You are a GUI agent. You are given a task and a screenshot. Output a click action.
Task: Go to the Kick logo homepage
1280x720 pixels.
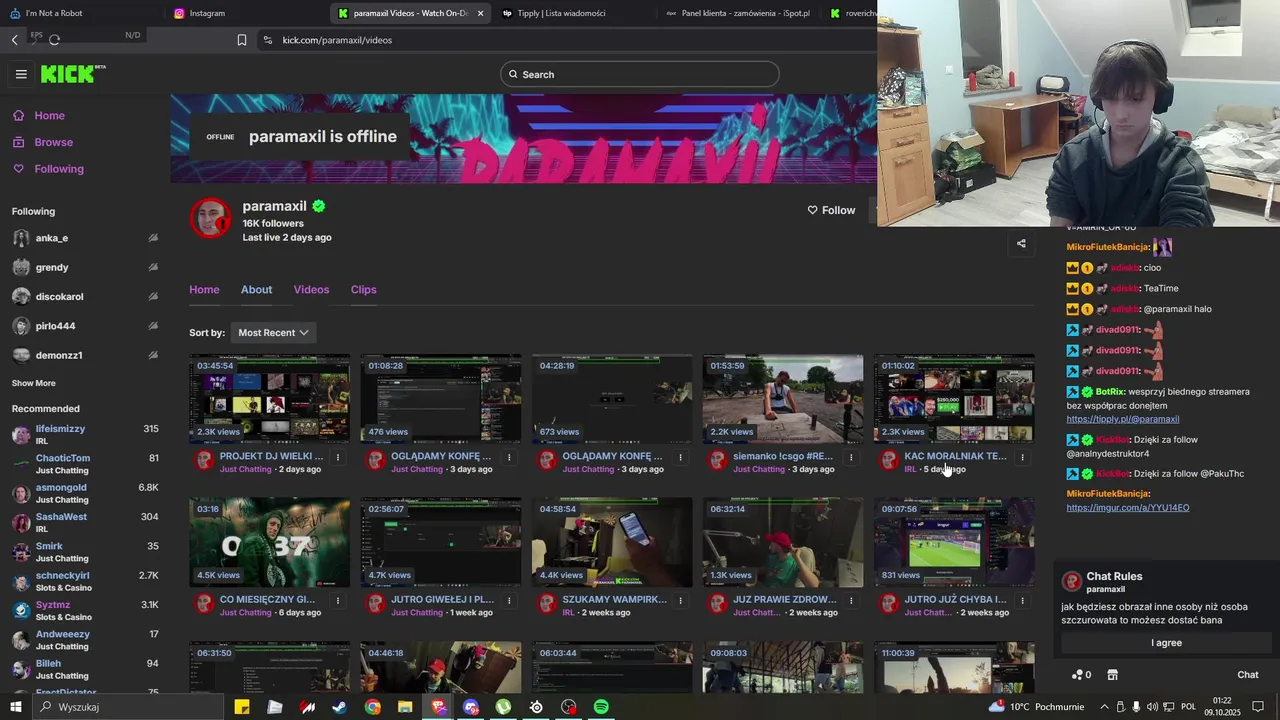pyautogui.click(x=73, y=74)
